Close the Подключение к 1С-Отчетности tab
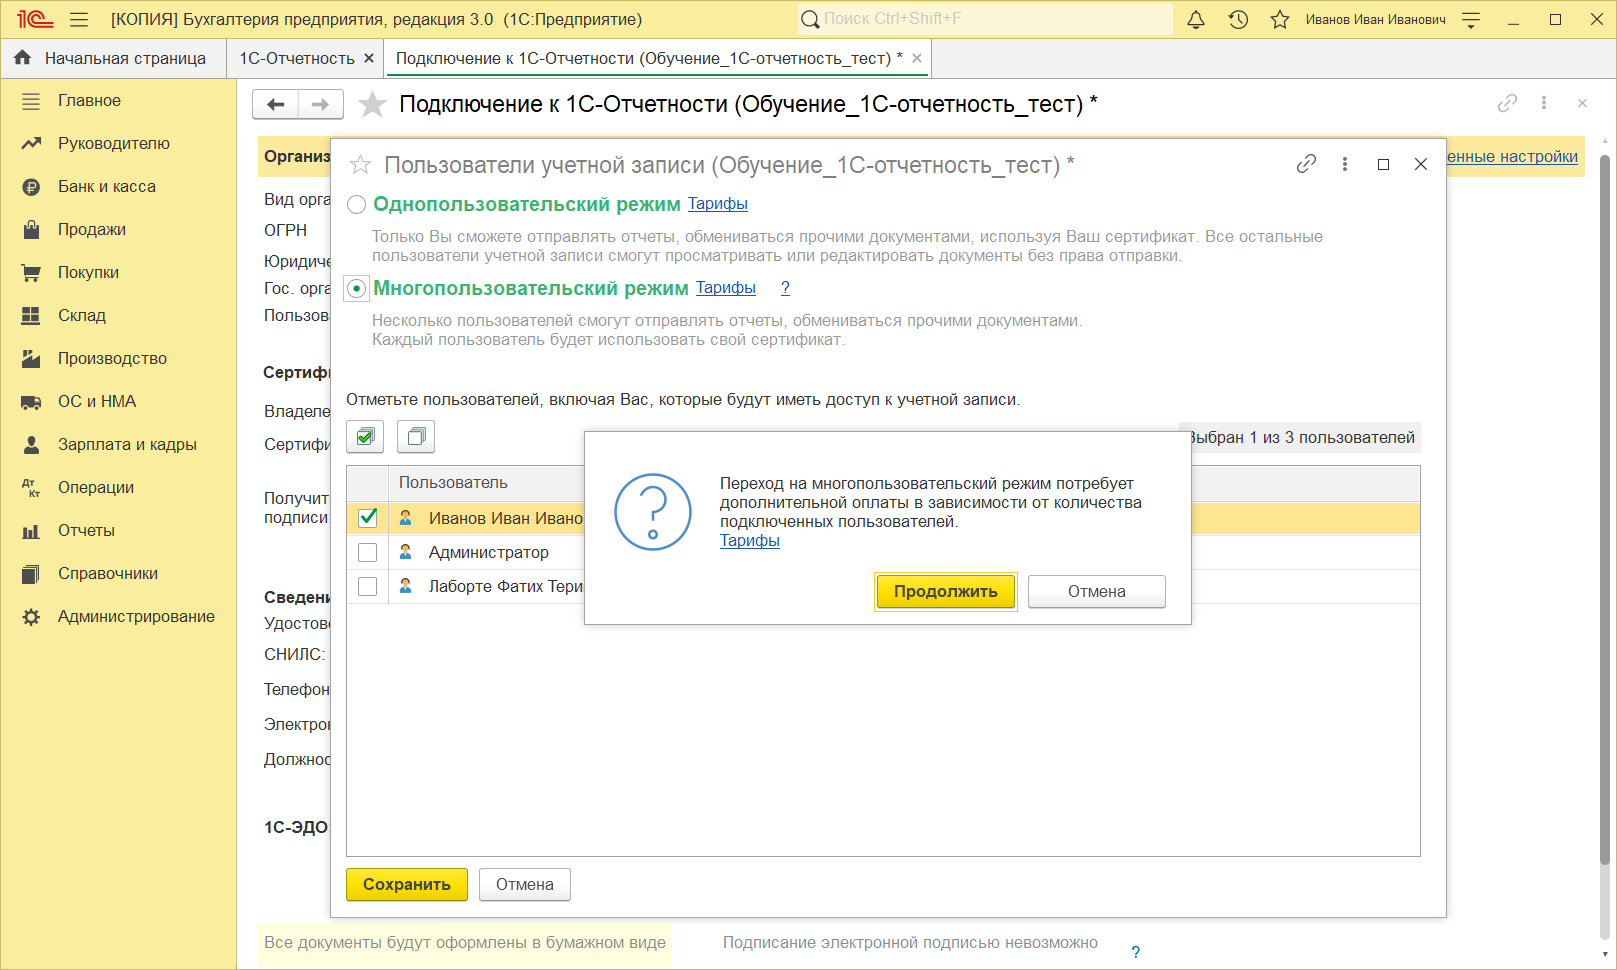Image resolution: width=1617 pixels, height=970 pixels. 917,58
